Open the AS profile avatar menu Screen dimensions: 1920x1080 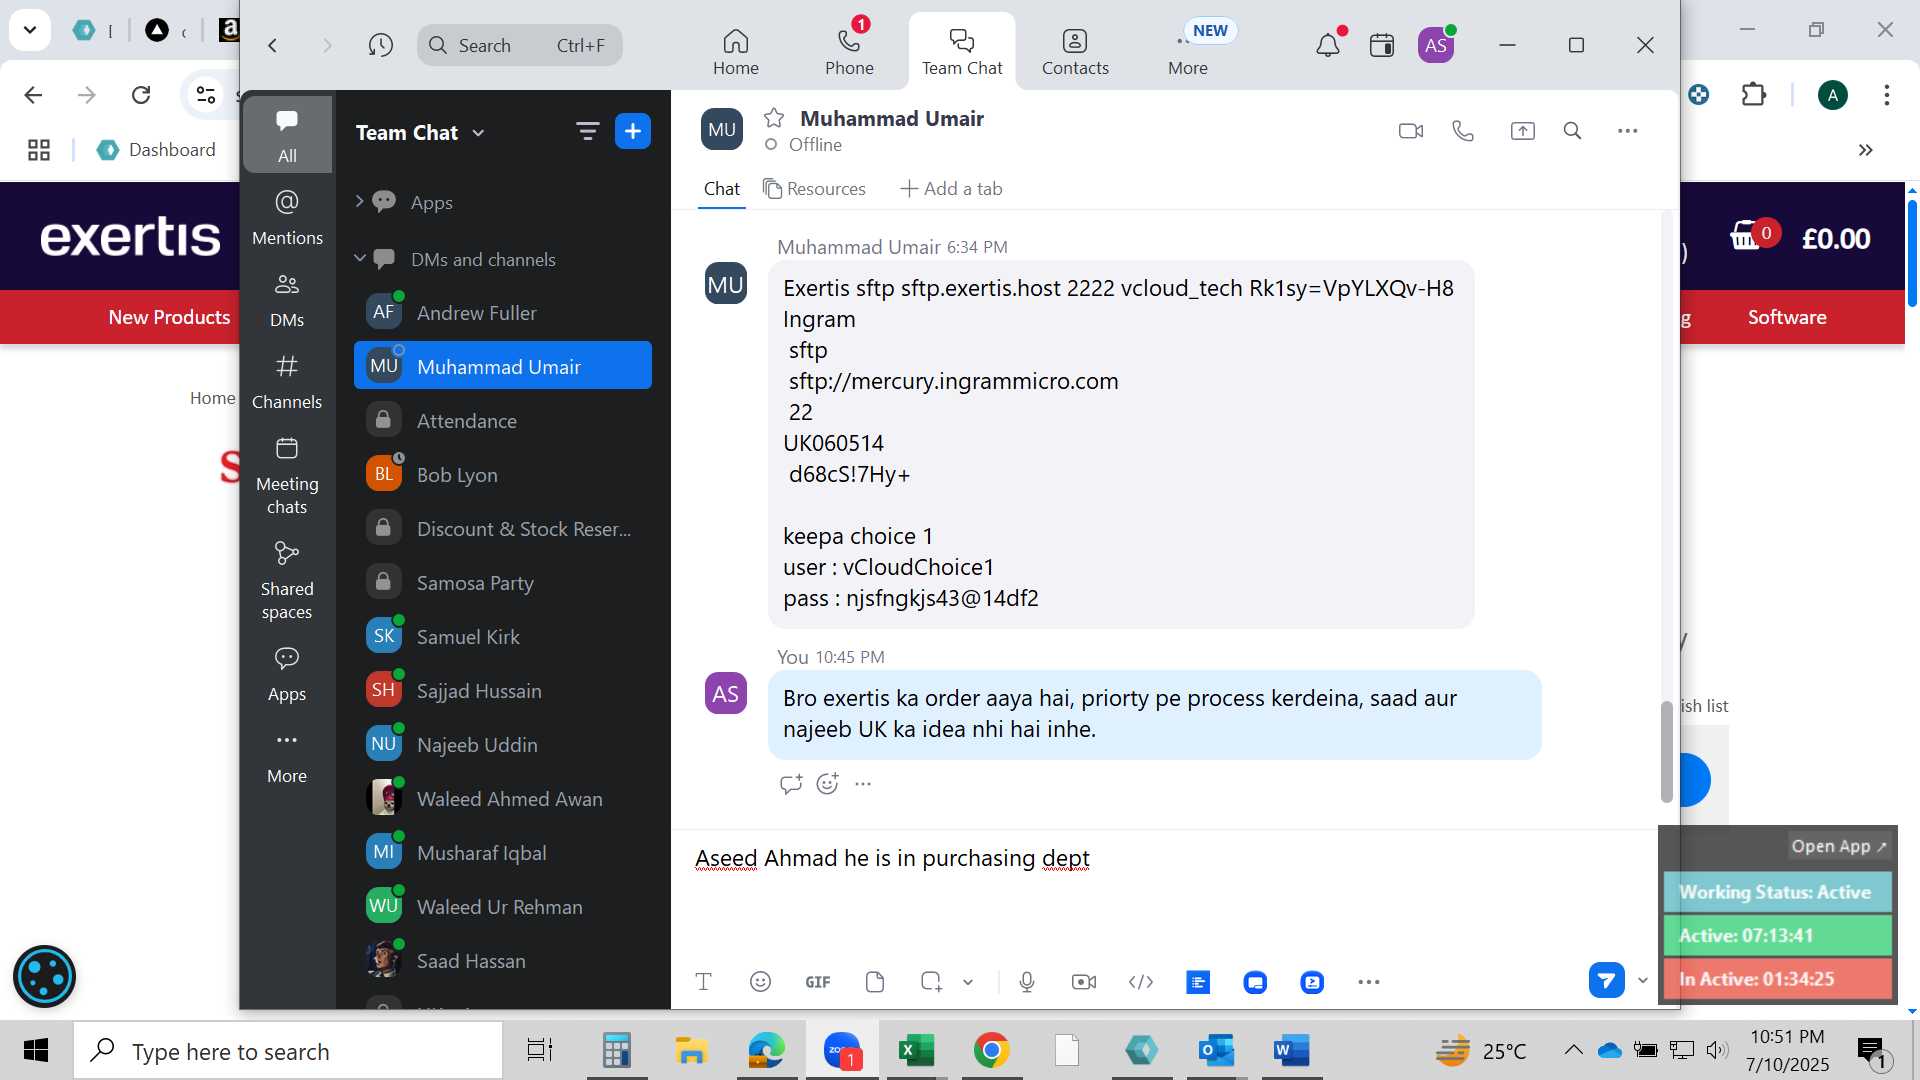1435,45
